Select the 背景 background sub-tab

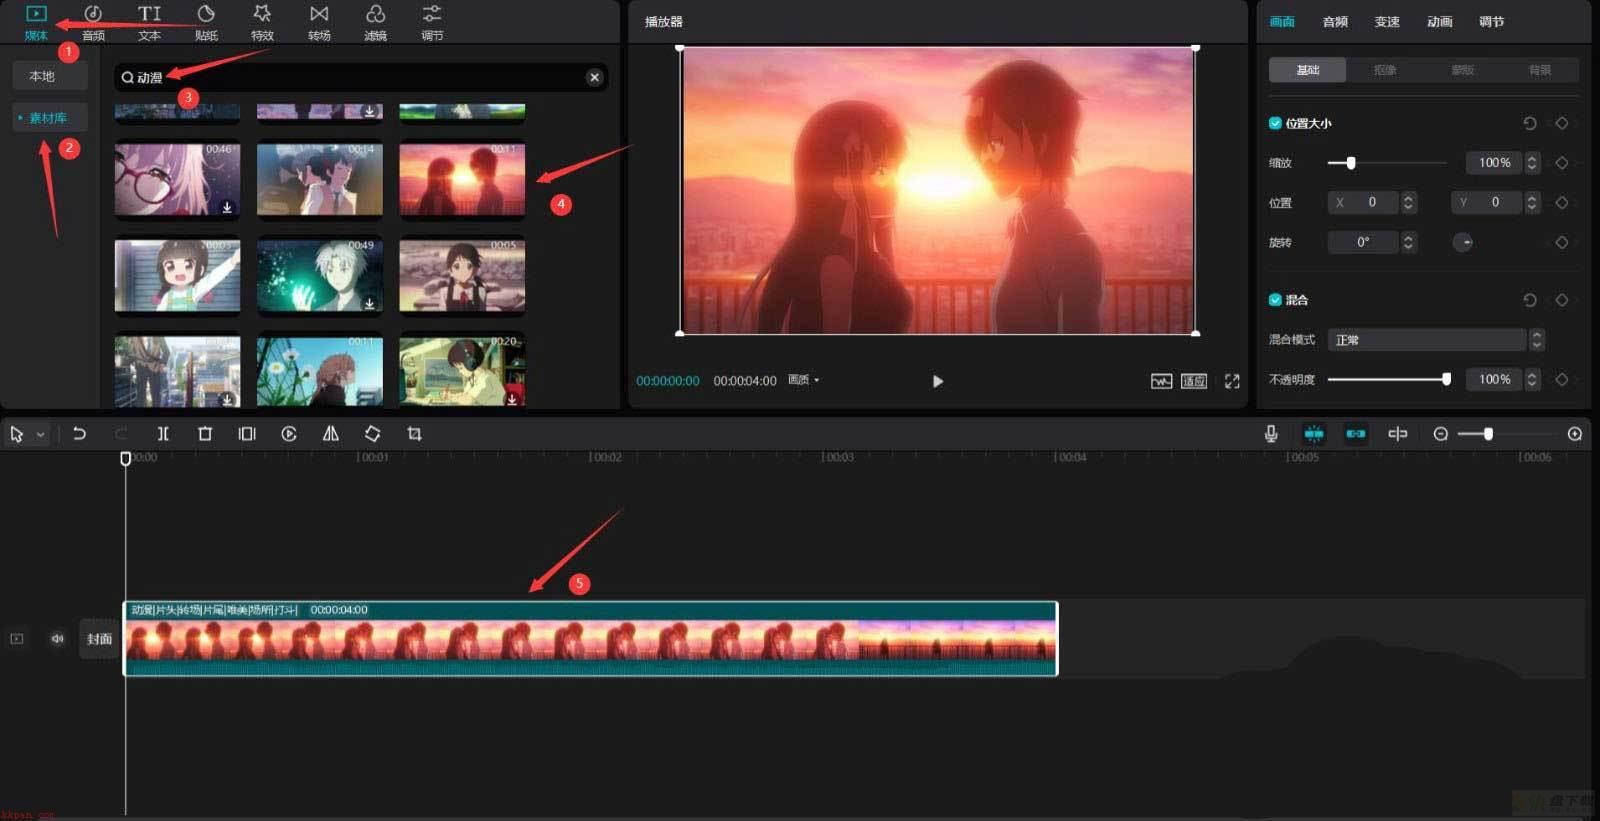click(1540, 70)
